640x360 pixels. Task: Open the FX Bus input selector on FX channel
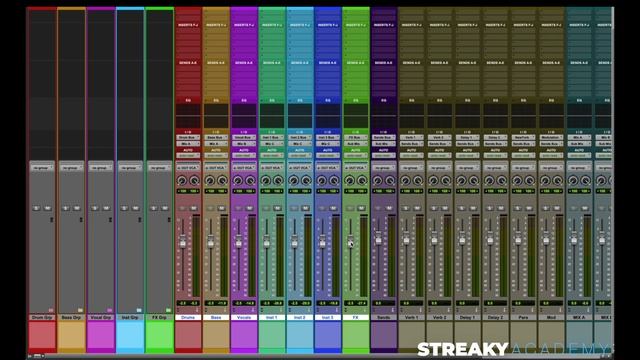(356, 138)
